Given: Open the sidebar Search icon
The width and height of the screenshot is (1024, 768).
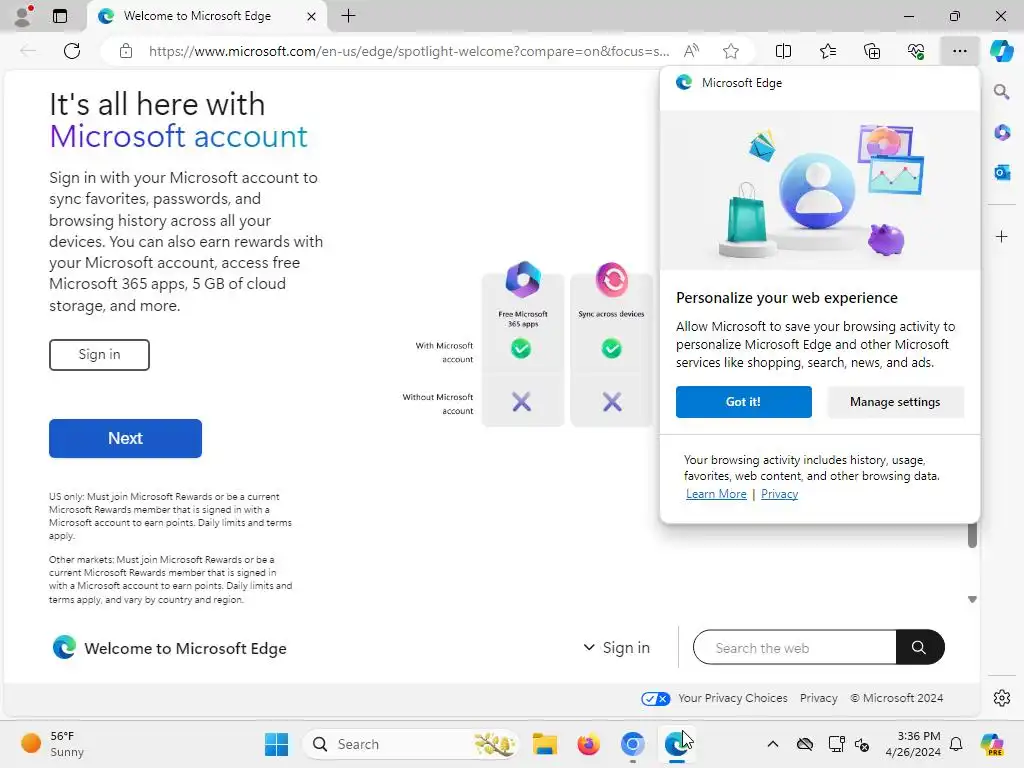Looking at the screenshot, I should pos(1001,91).
